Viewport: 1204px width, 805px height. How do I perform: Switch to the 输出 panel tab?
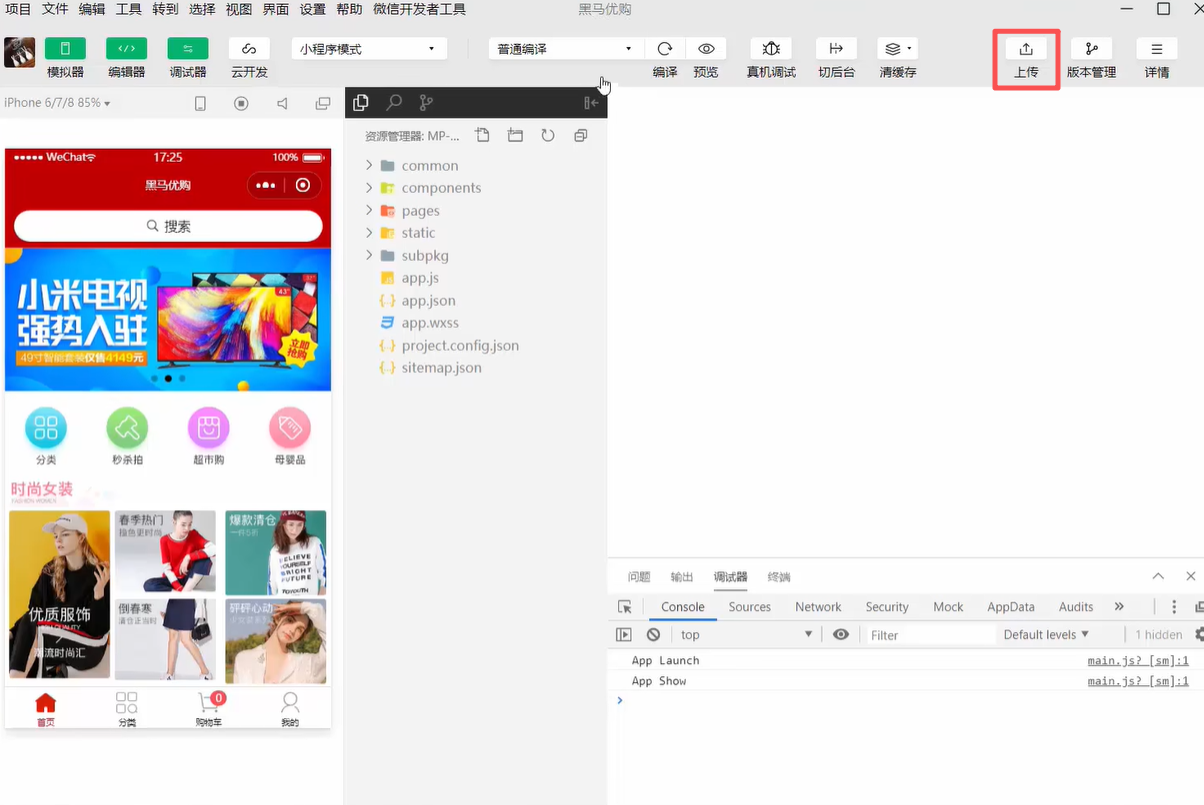coord(682,577)
